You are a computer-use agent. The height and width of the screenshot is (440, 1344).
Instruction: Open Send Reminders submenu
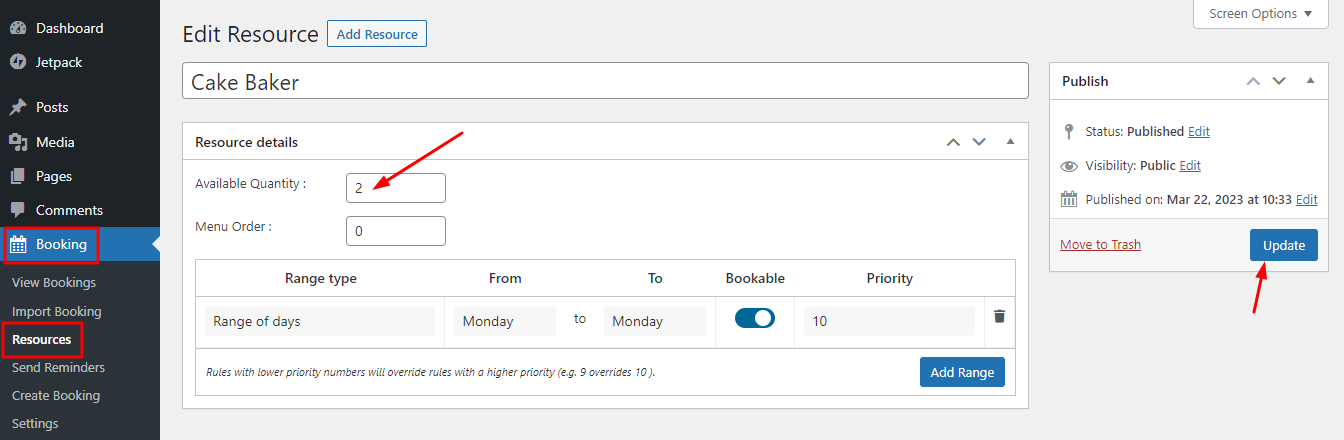tap(58, 367)
